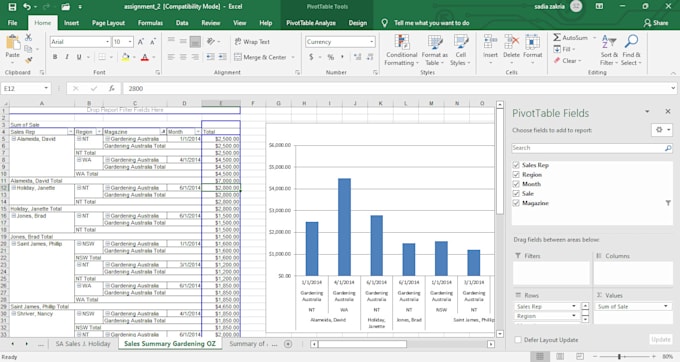Viewport: 680px width, 362px height.
Task: Click the Save icon in title bar
Action: pos(12,7)
